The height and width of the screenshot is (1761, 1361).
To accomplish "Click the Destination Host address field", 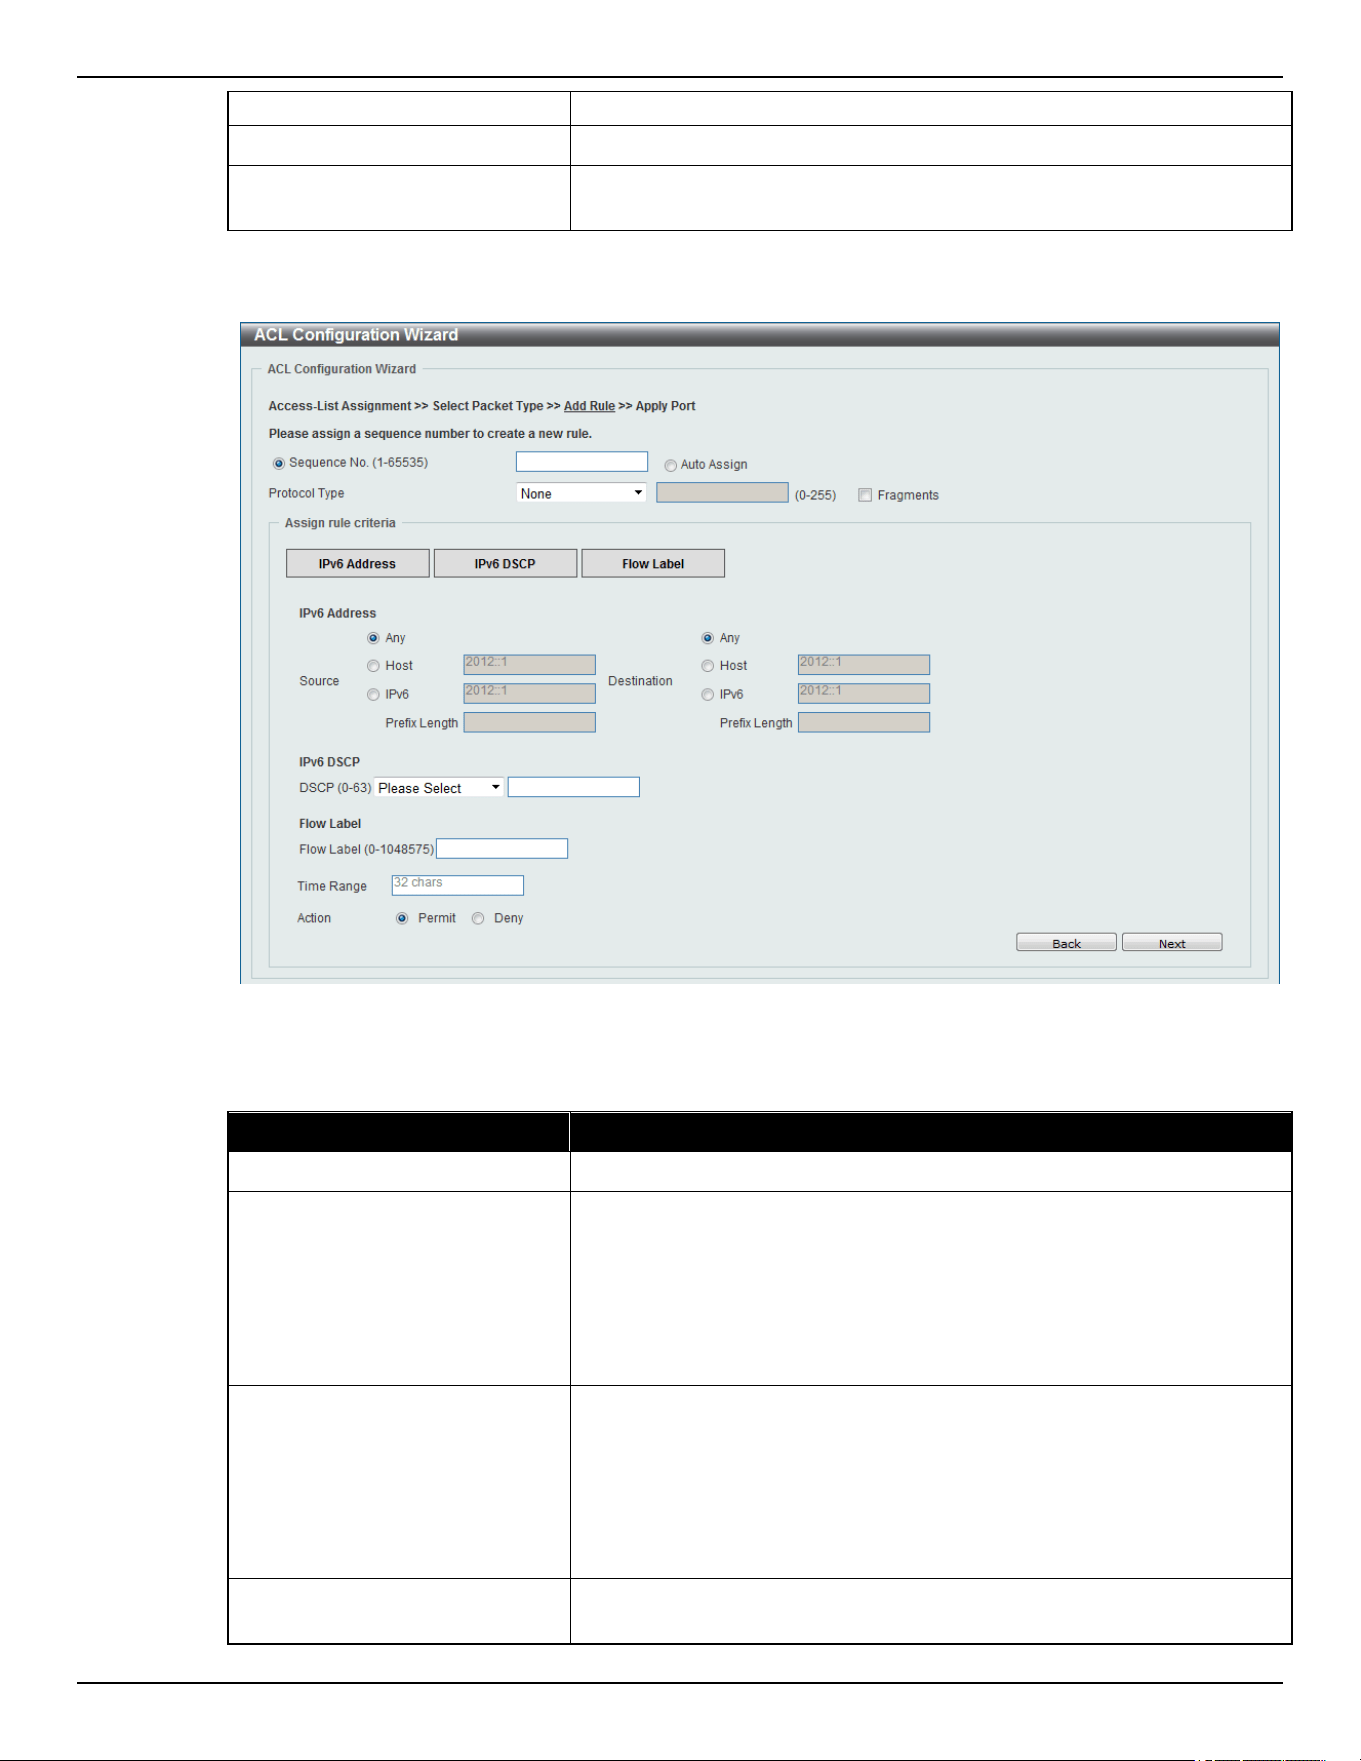I will (864, 665).
